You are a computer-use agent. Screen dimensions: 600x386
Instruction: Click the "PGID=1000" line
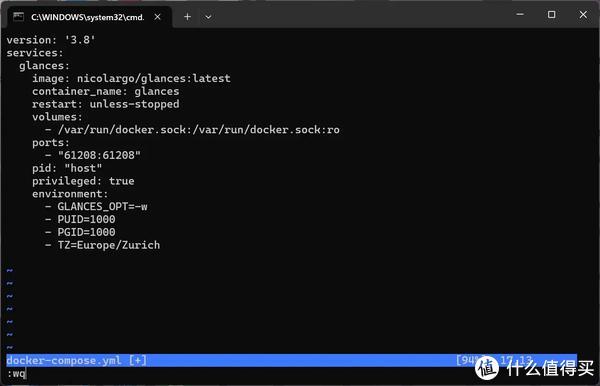point(80,232)
